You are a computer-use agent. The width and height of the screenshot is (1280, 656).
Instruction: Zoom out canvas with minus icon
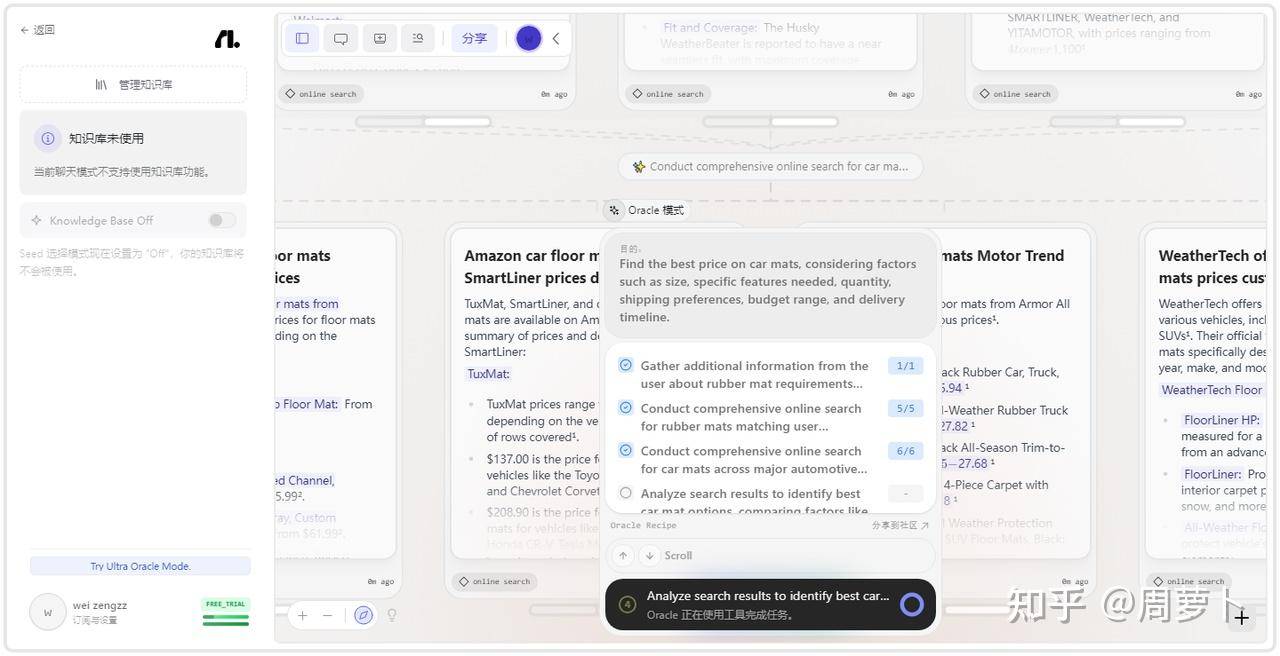click(327, 615)
